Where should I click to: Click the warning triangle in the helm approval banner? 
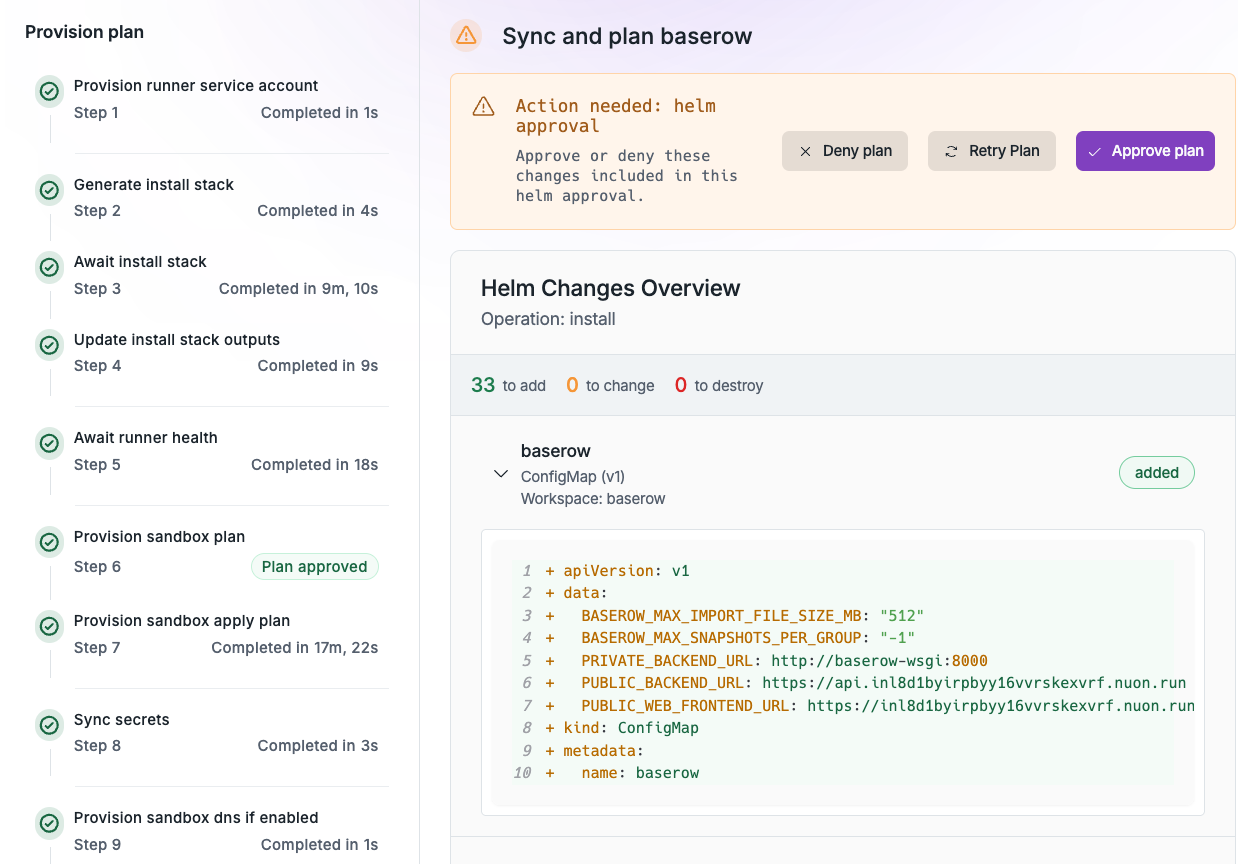[482, 105]
